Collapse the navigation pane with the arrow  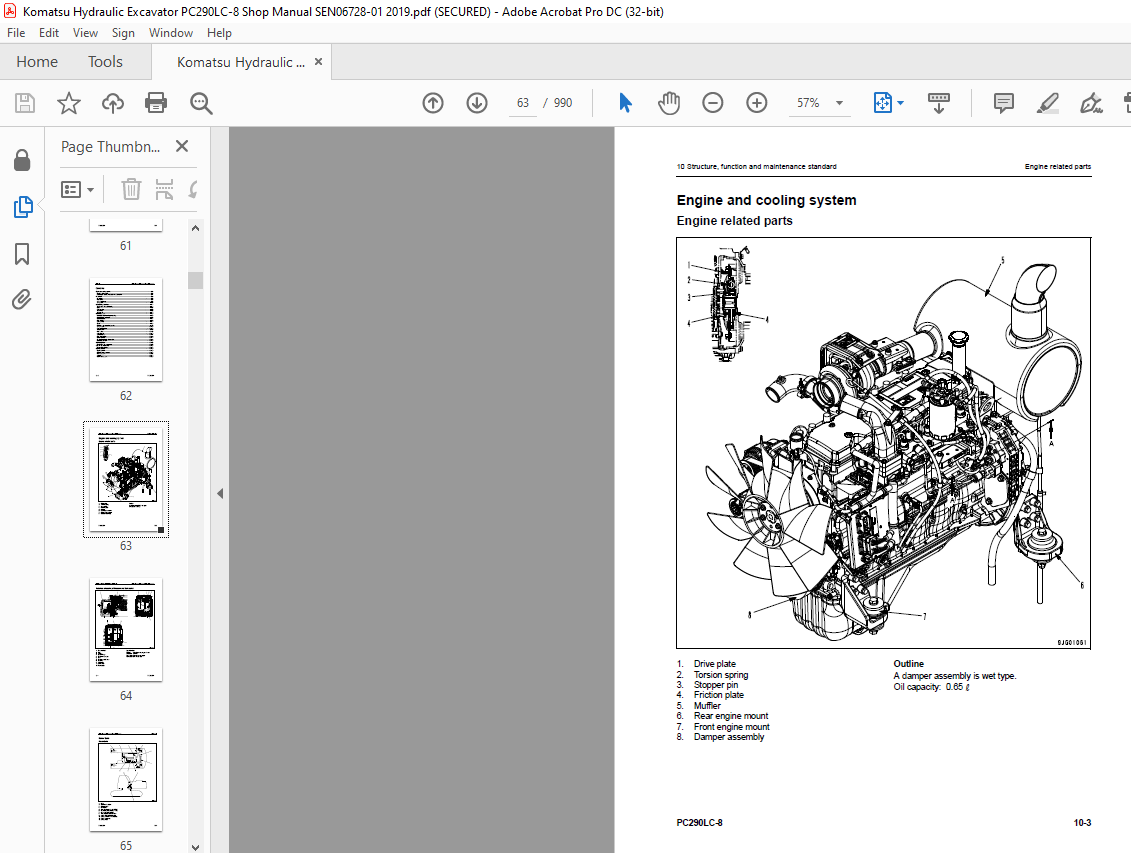[x=220, y=494]
